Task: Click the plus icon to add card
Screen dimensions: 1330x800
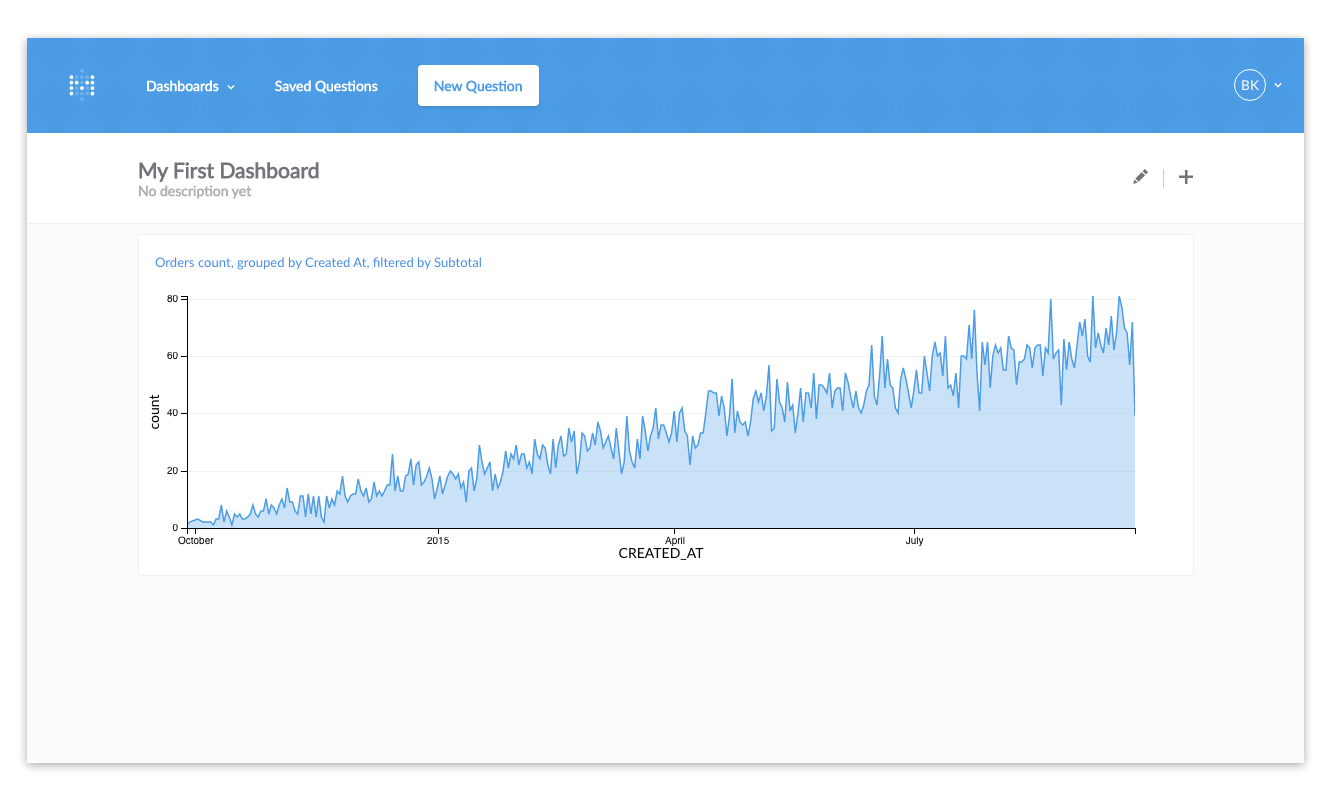Action: 1186,177
